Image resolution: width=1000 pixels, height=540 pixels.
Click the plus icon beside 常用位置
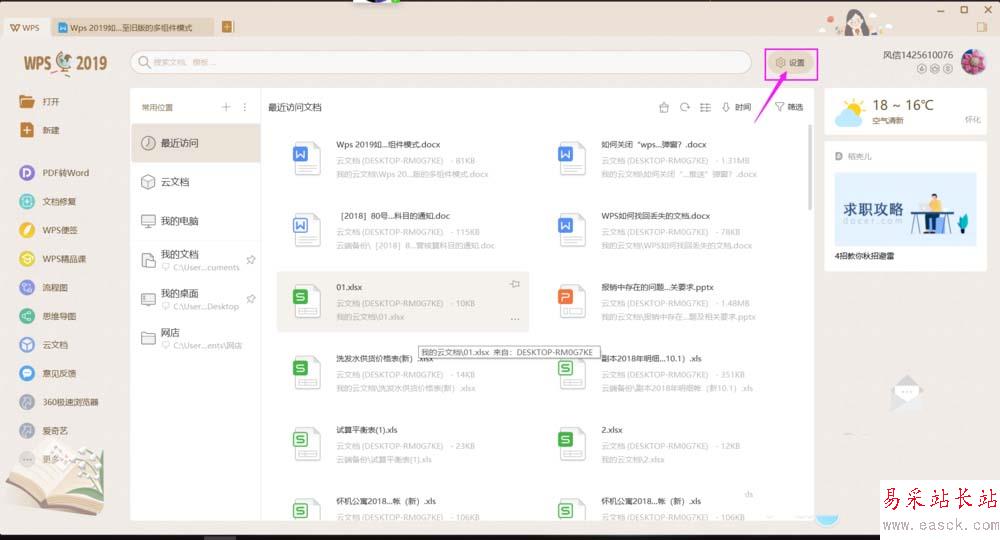point(226,107)
